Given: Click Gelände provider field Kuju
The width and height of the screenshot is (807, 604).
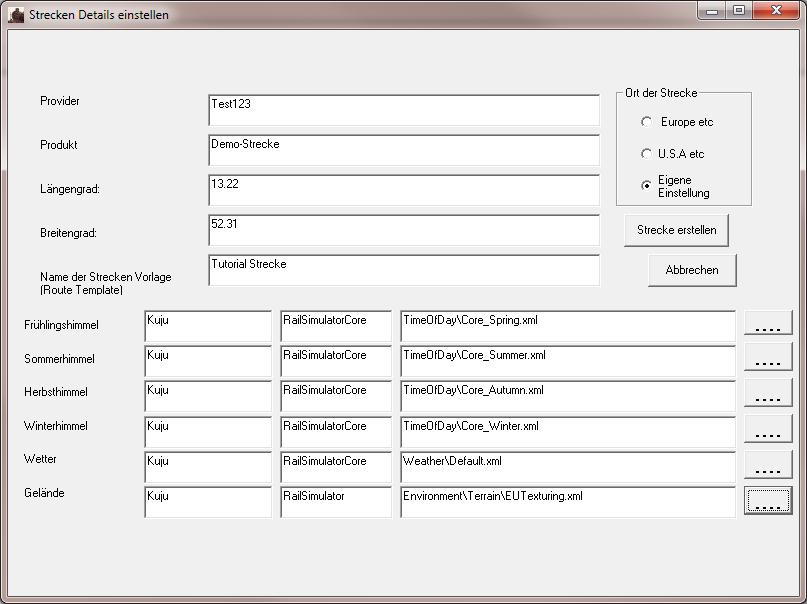Looking at the screenshot, I should click(208, 502).
